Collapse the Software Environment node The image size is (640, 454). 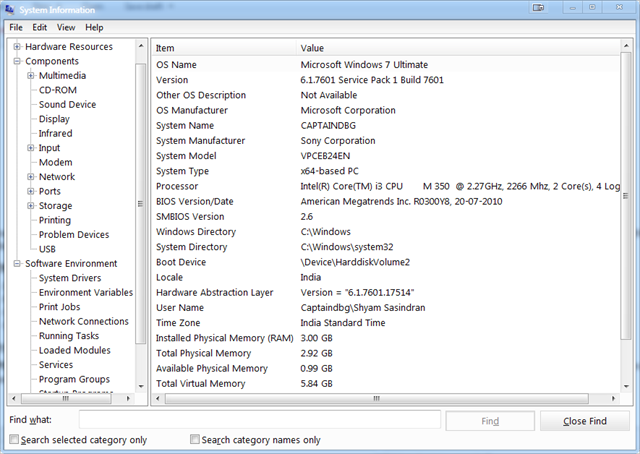[17, 264]
